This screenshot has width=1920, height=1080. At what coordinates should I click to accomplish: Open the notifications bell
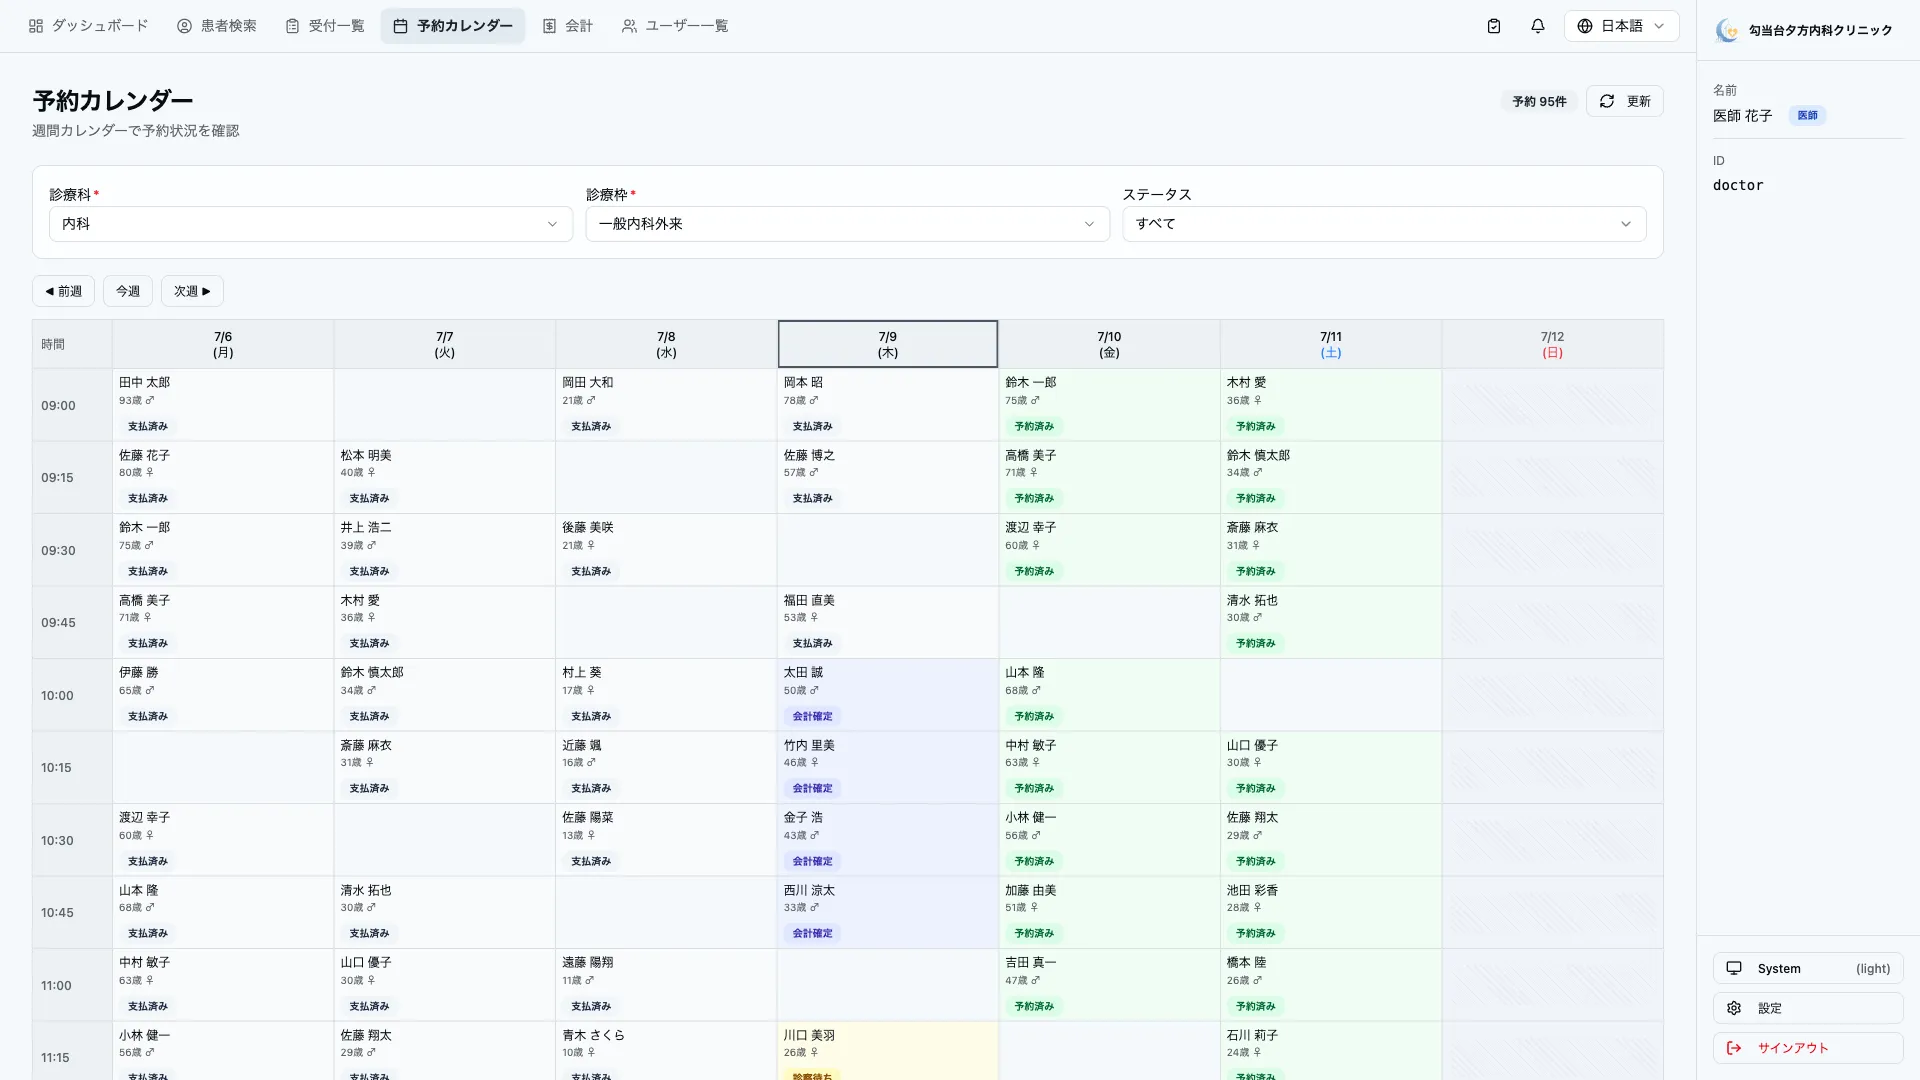coord(1538,26)
